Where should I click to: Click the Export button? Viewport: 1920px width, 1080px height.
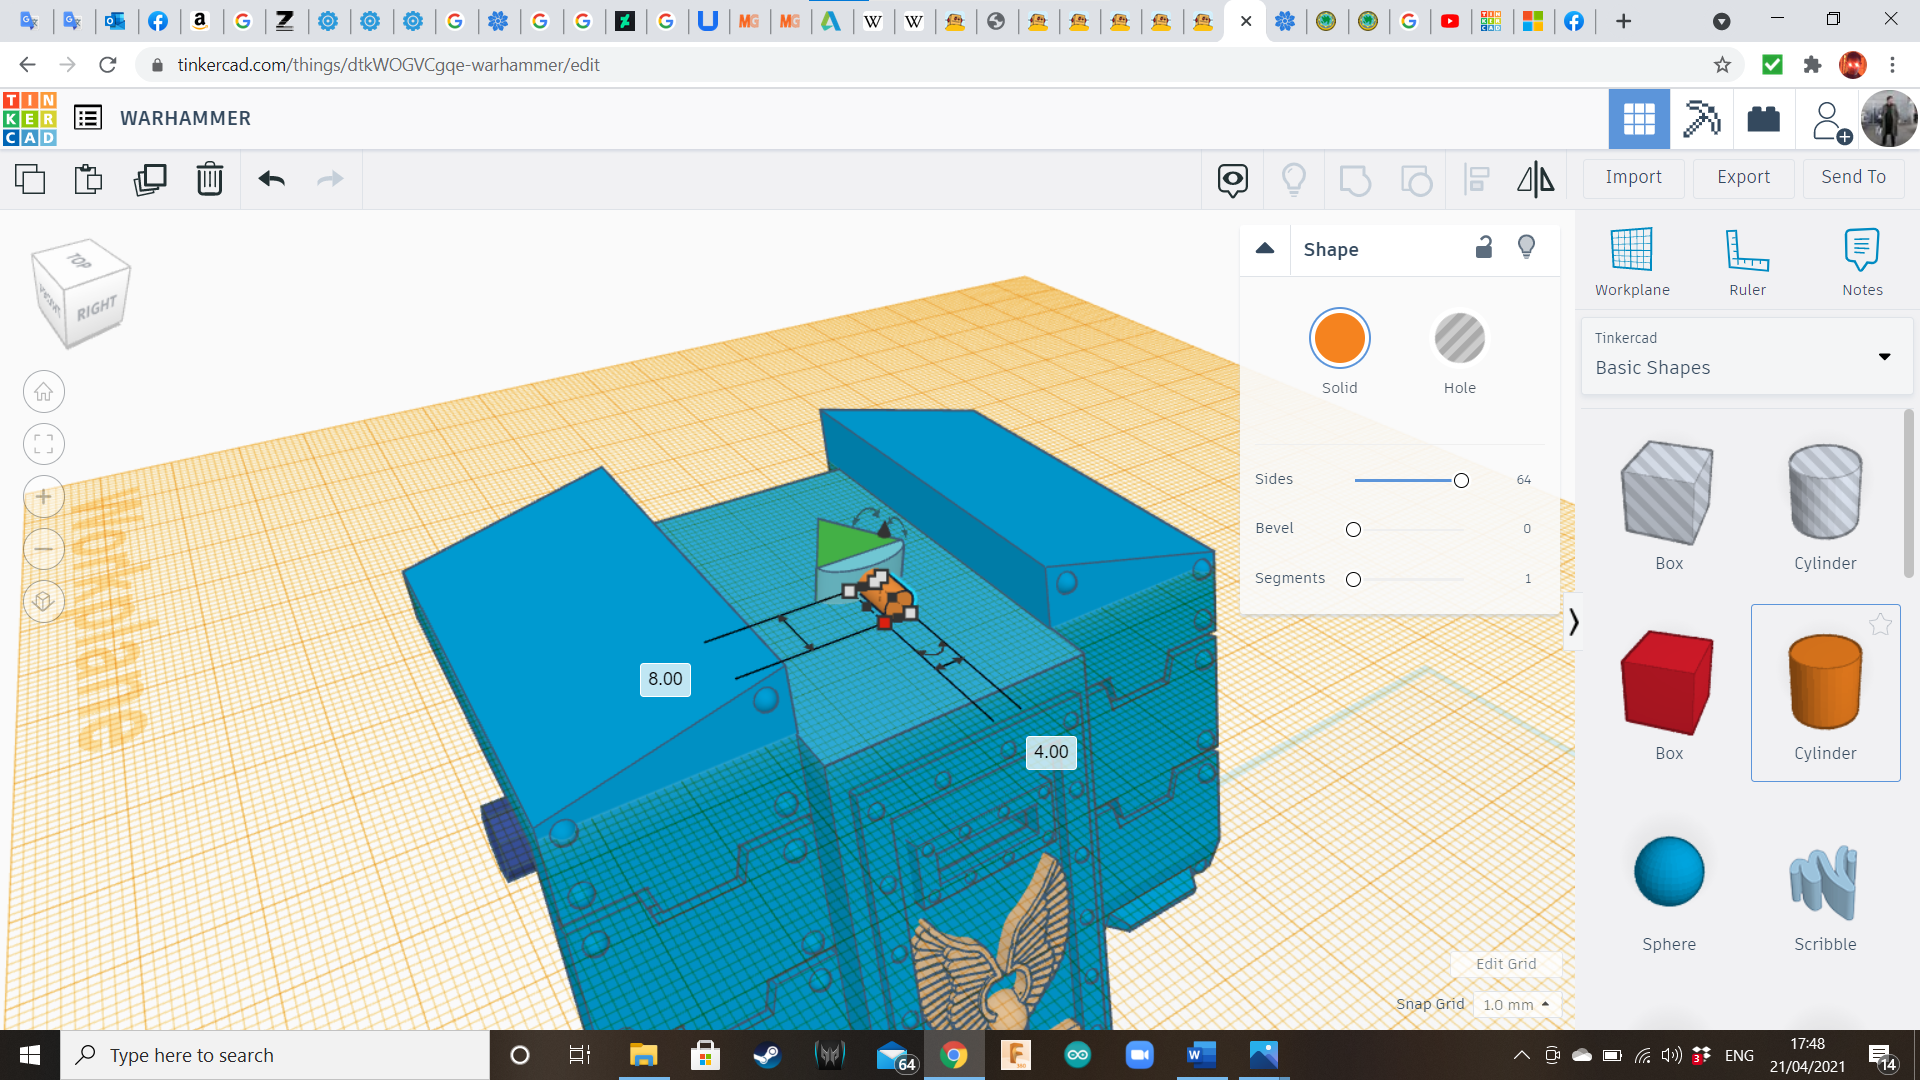point(1743,177)
